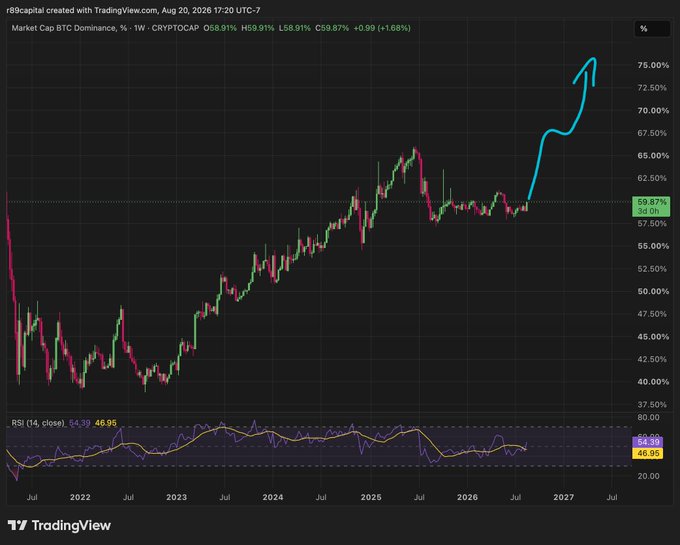Click the 2026 time axis label

click(x=467, y=497)
